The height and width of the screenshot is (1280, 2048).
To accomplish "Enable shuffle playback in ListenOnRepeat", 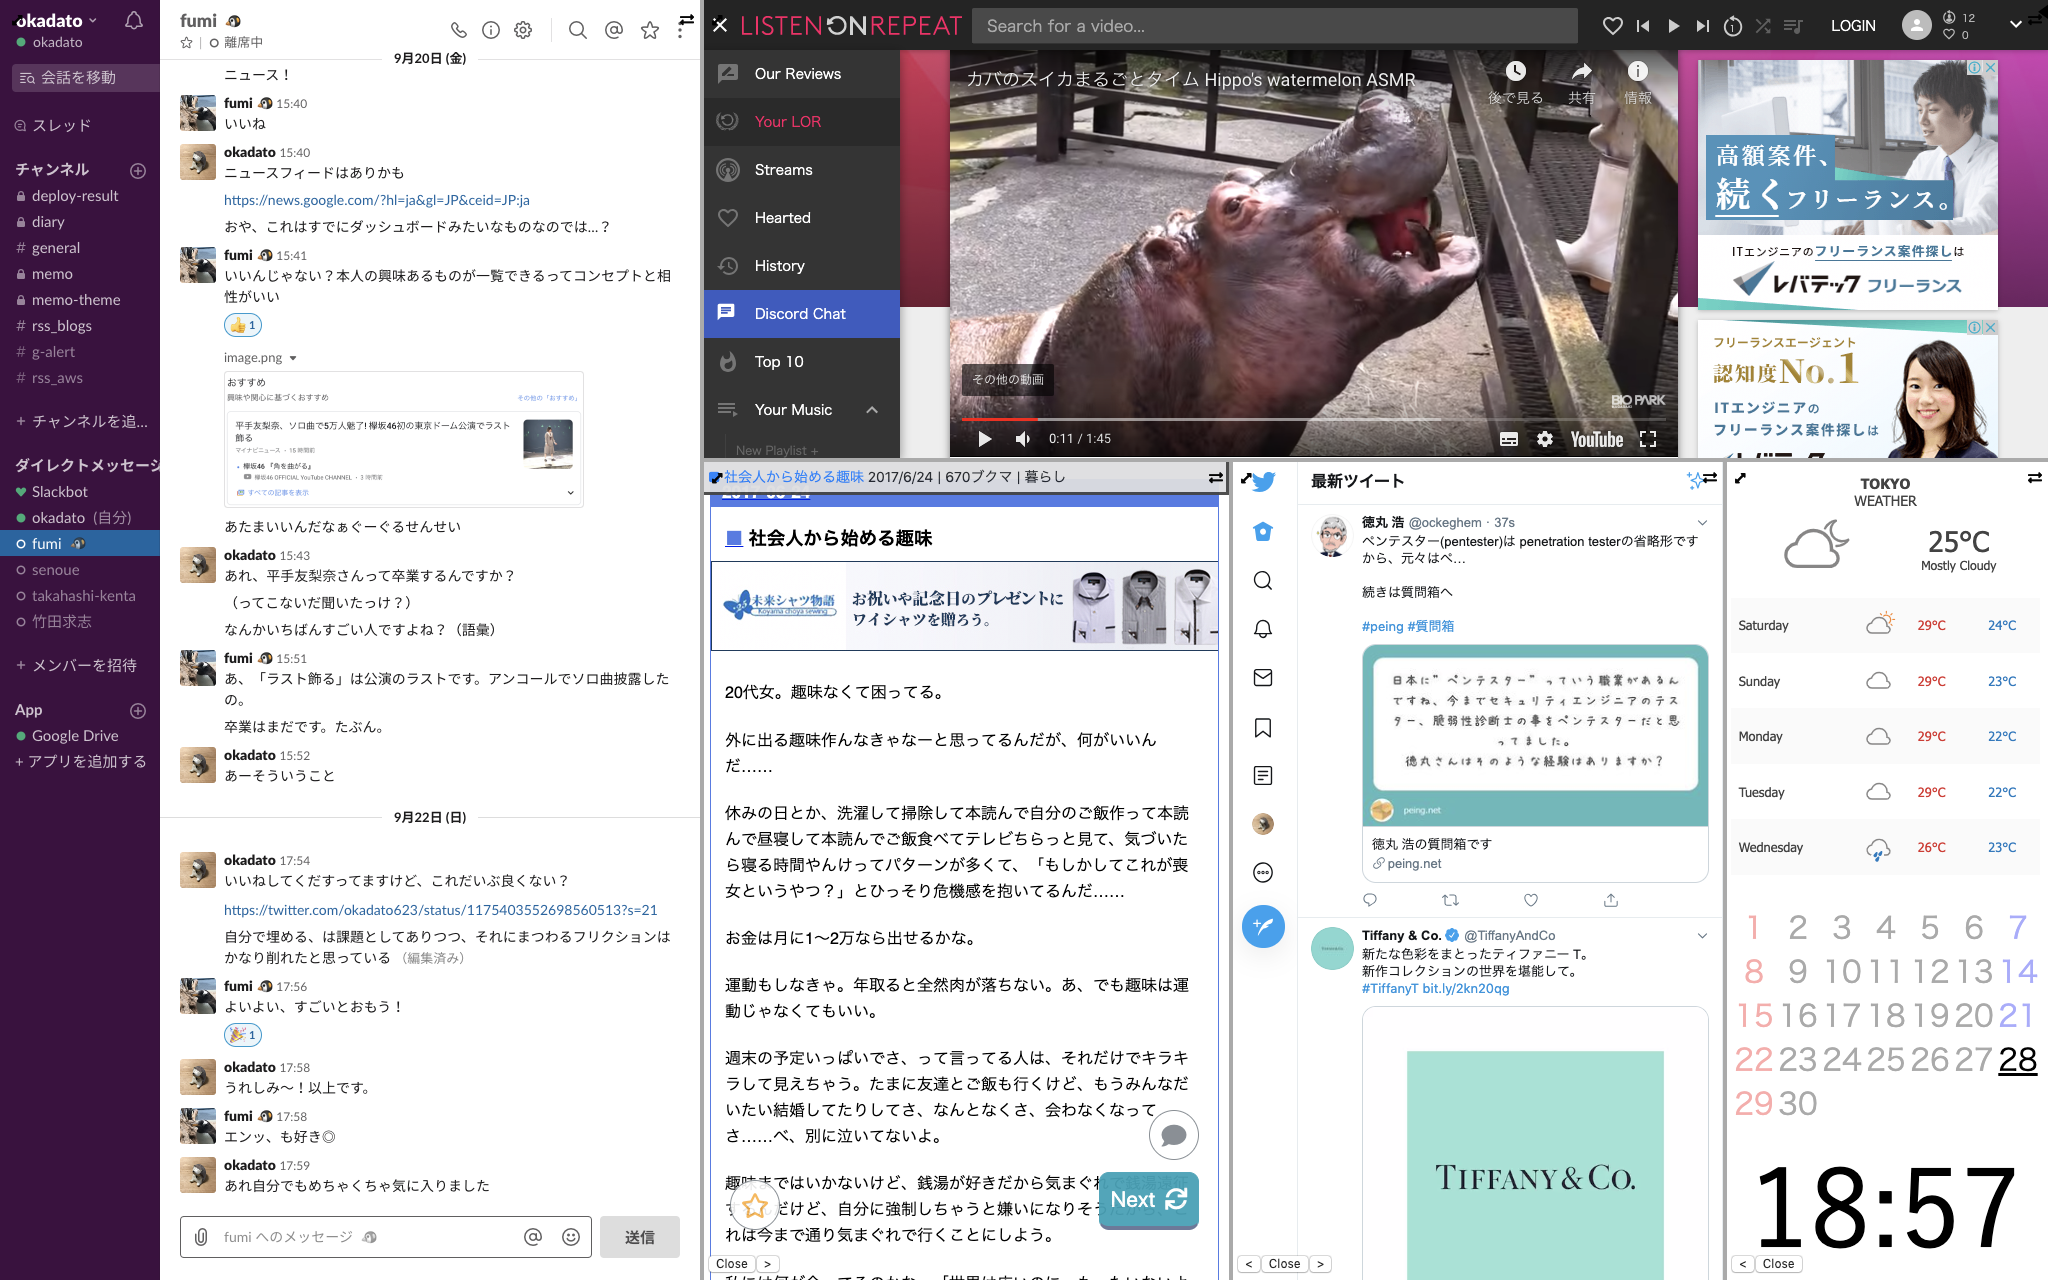I will pyautogui.click(x=1763, y=25).
